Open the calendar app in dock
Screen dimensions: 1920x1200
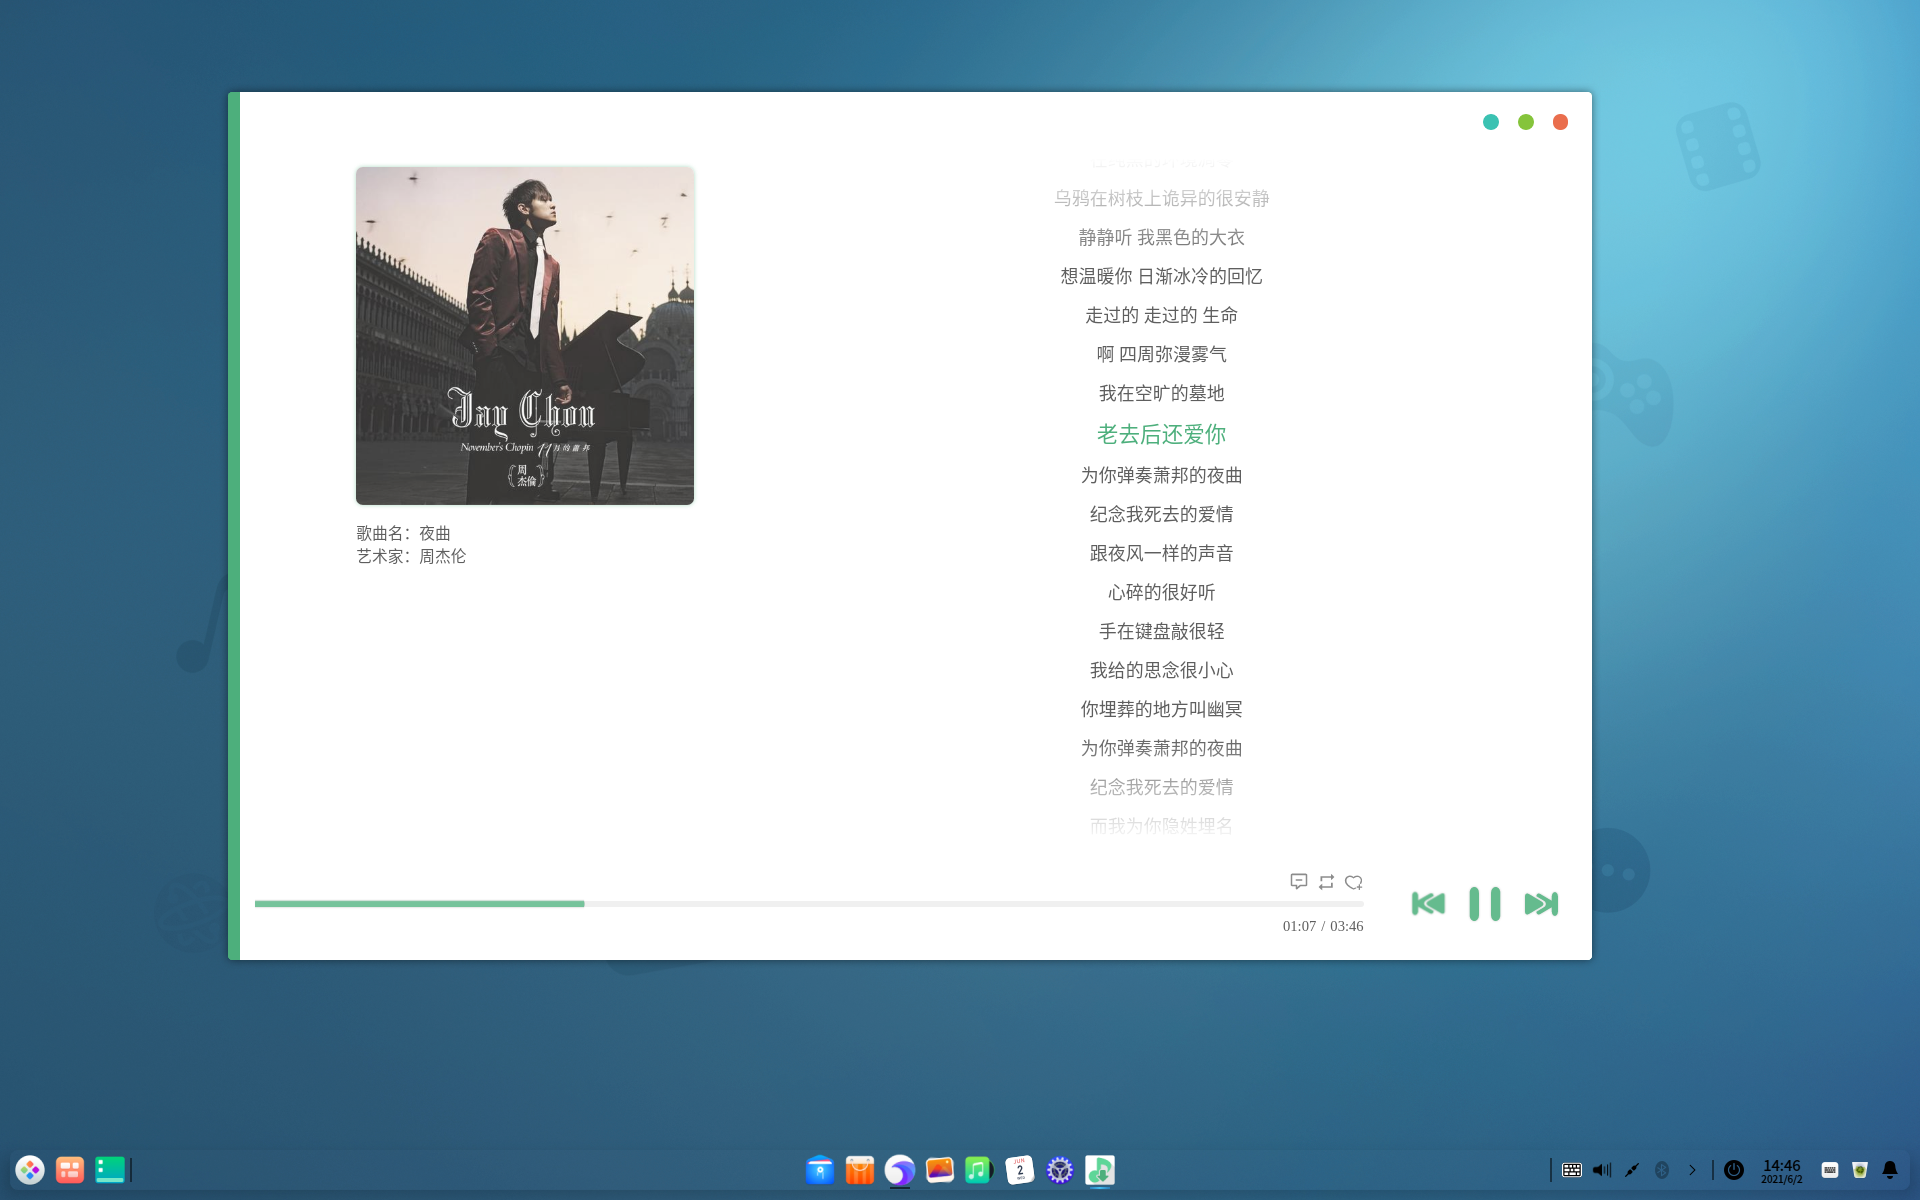(x=1019, y=1169)
